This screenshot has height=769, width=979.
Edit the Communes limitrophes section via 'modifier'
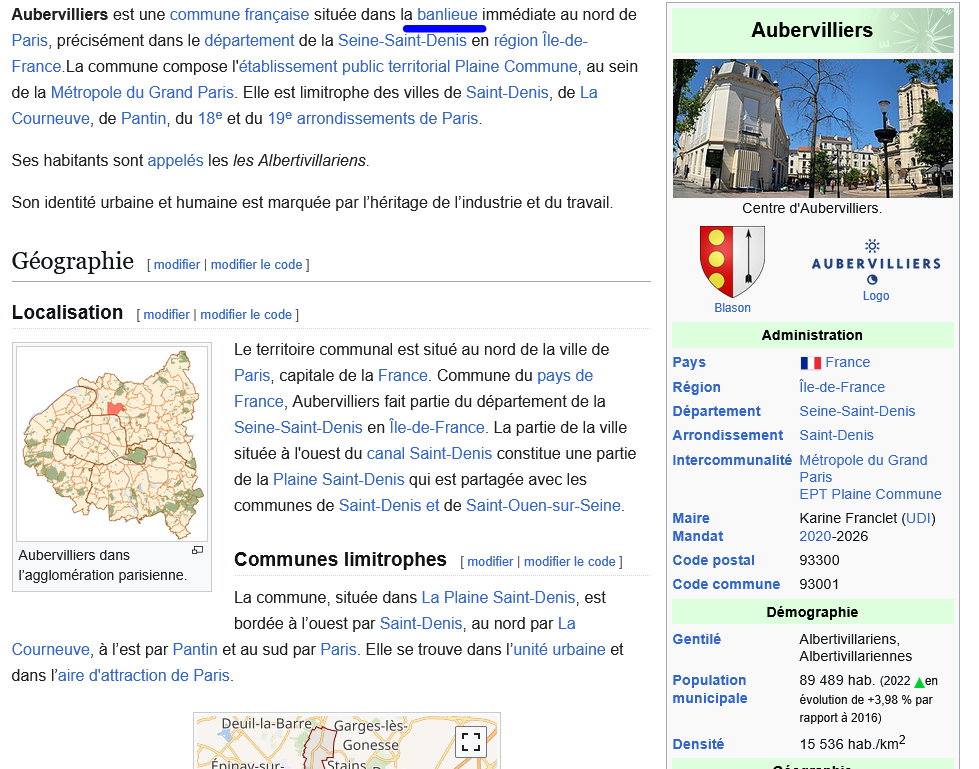pos(490,562)
